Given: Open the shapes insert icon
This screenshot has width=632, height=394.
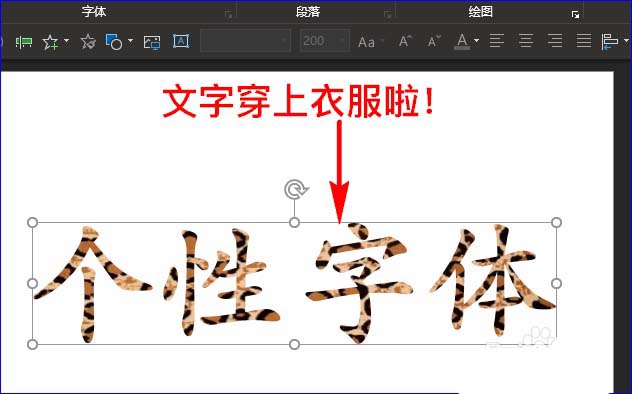Looking at the screenshot, I should tap(114, 41).
